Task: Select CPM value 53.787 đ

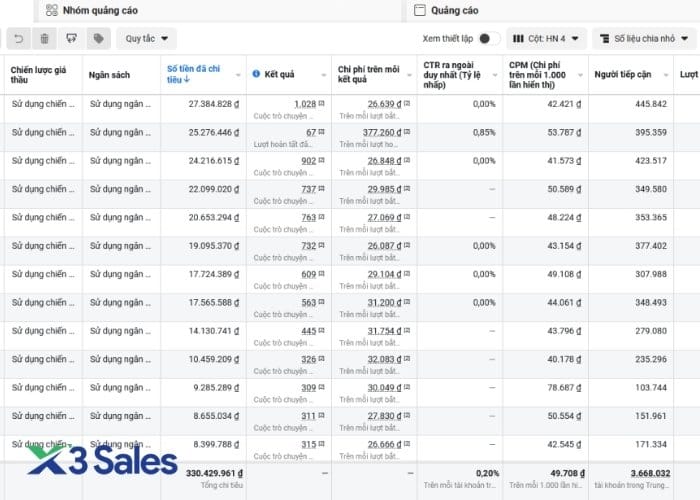Action: (x=564, y=133)
